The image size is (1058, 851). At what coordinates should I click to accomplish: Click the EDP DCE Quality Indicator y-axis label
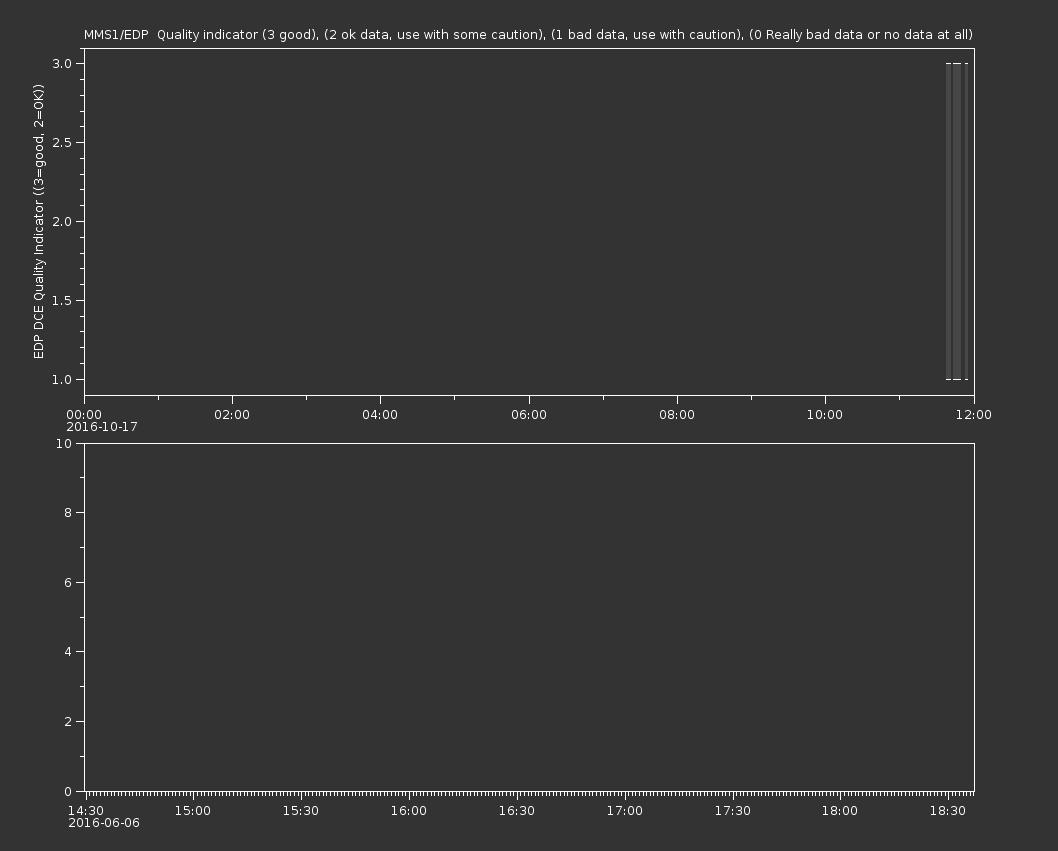click(38, 221)
